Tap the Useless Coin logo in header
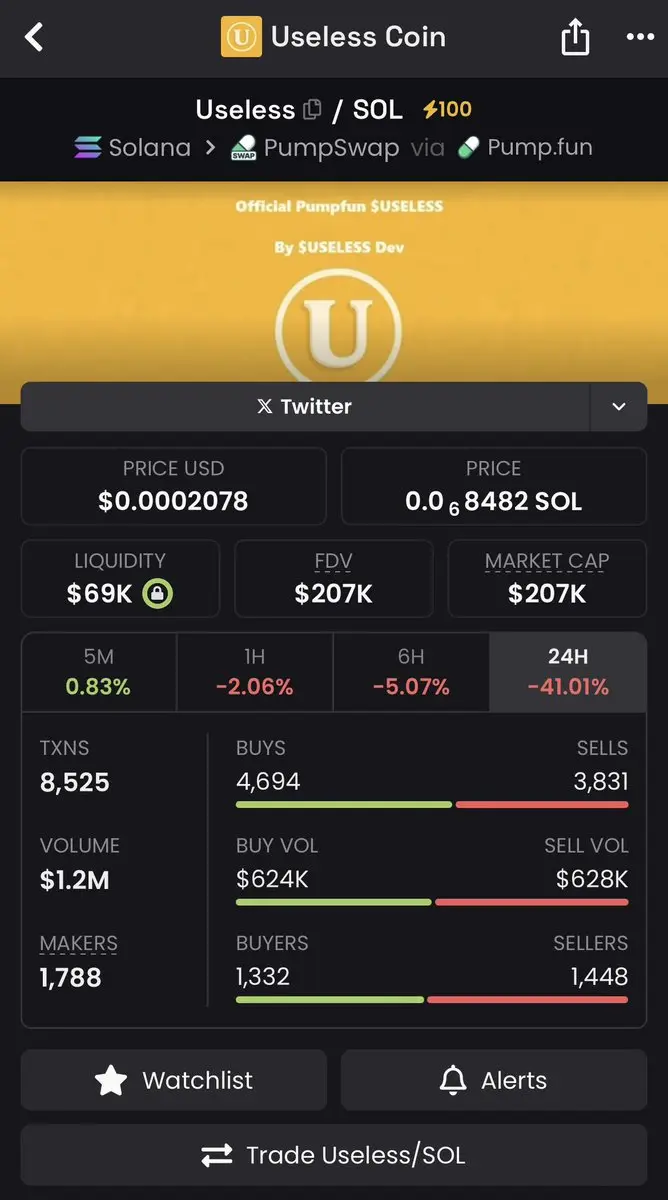Viewport: 668px width, 1200px height. point(241,37)
